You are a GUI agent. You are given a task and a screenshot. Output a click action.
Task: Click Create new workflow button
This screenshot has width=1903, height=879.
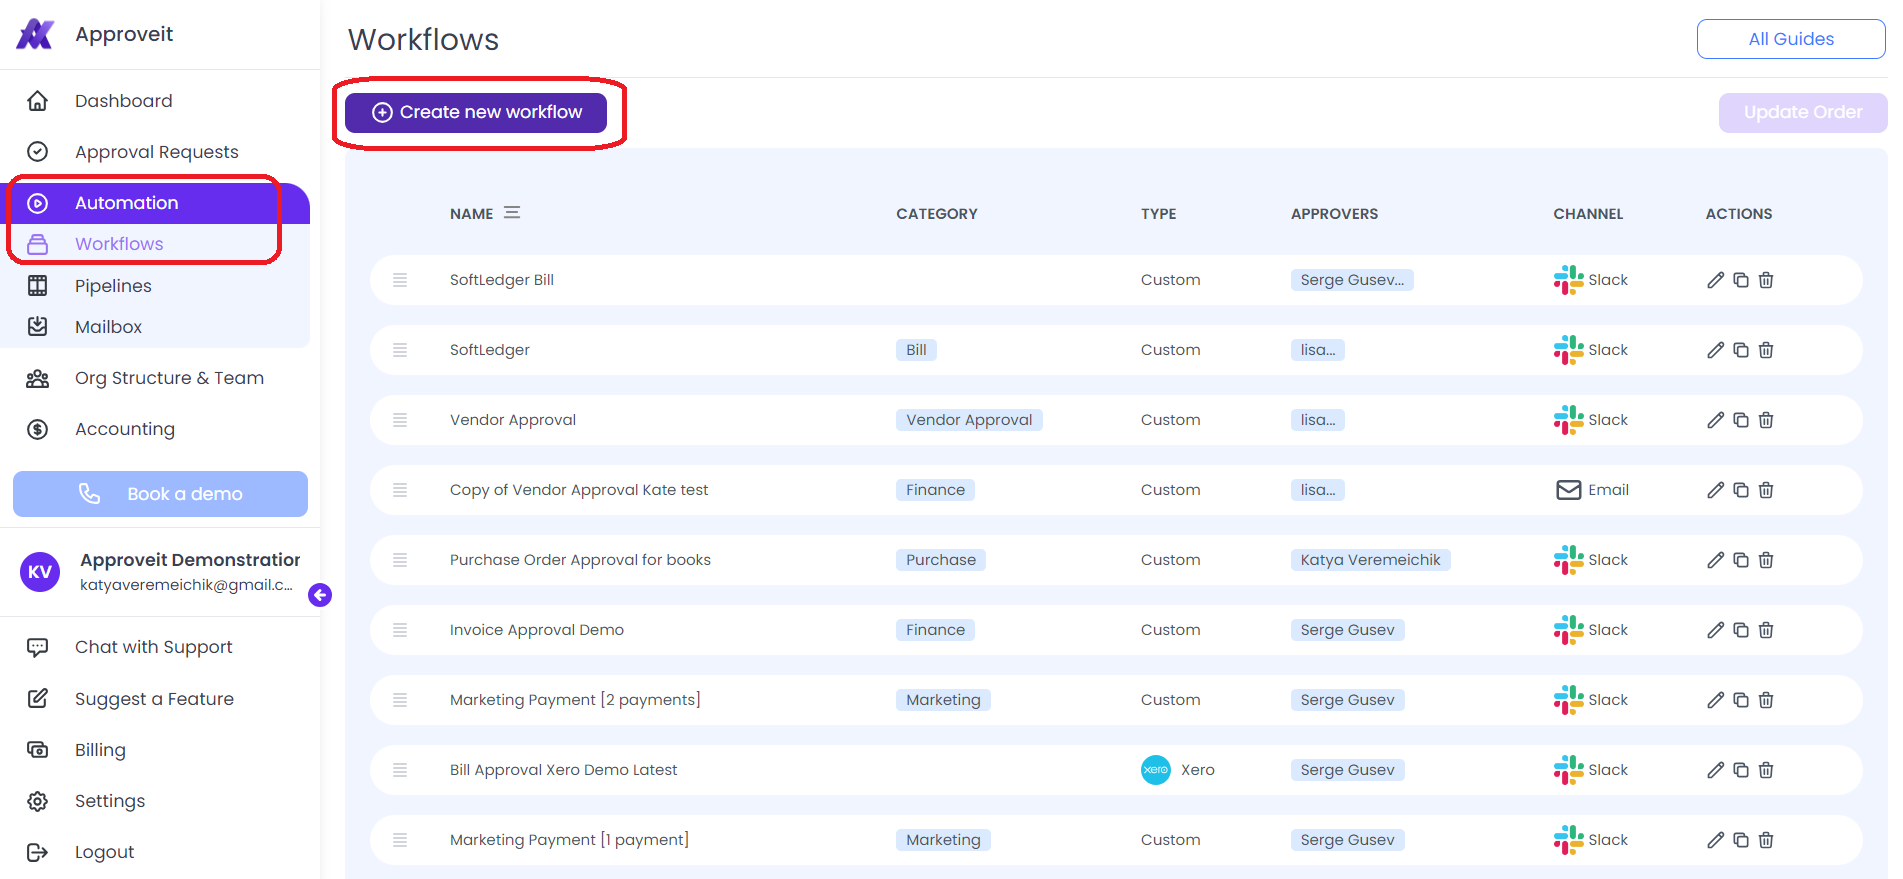476,112
